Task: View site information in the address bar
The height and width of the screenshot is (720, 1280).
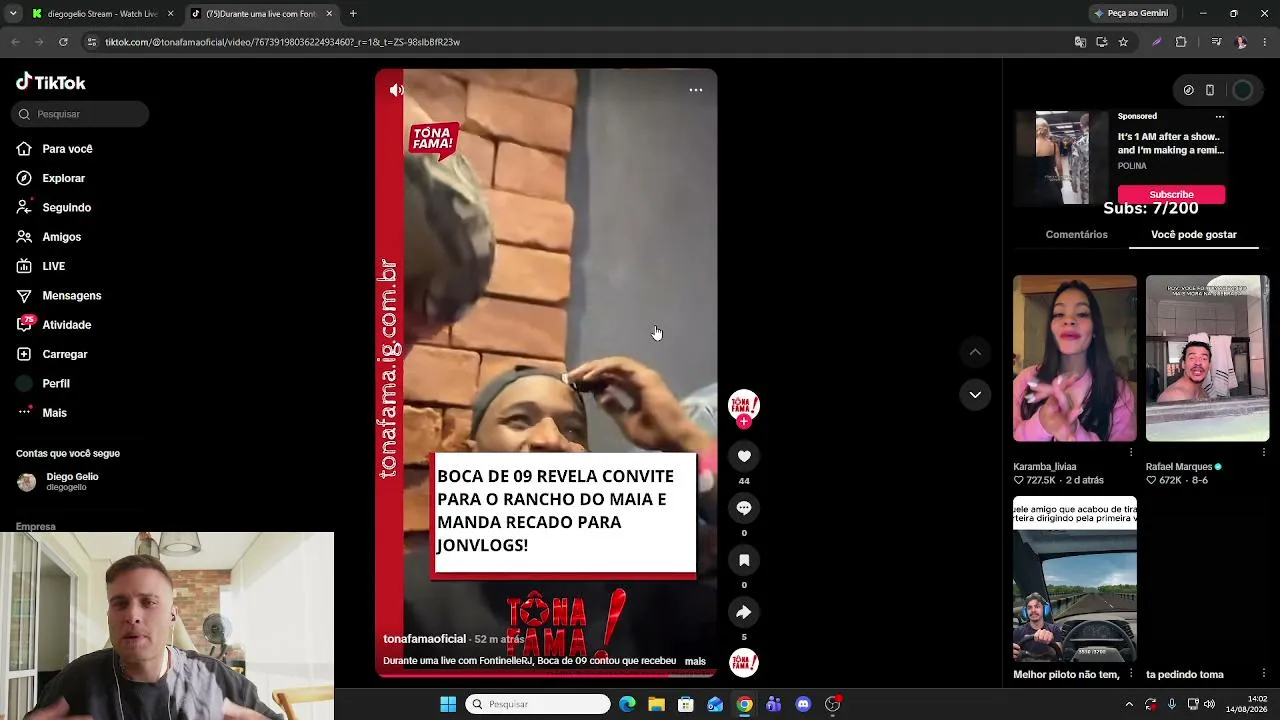Action: (x=92, y=42)
